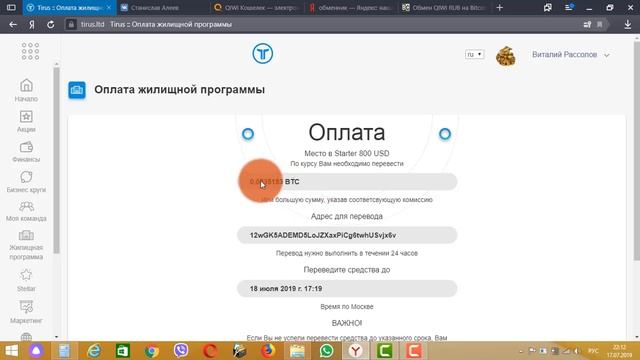The width and height of the screenshot is (640, 360).
Task: Reload the page with refresh icon
Action: [51, 24]
